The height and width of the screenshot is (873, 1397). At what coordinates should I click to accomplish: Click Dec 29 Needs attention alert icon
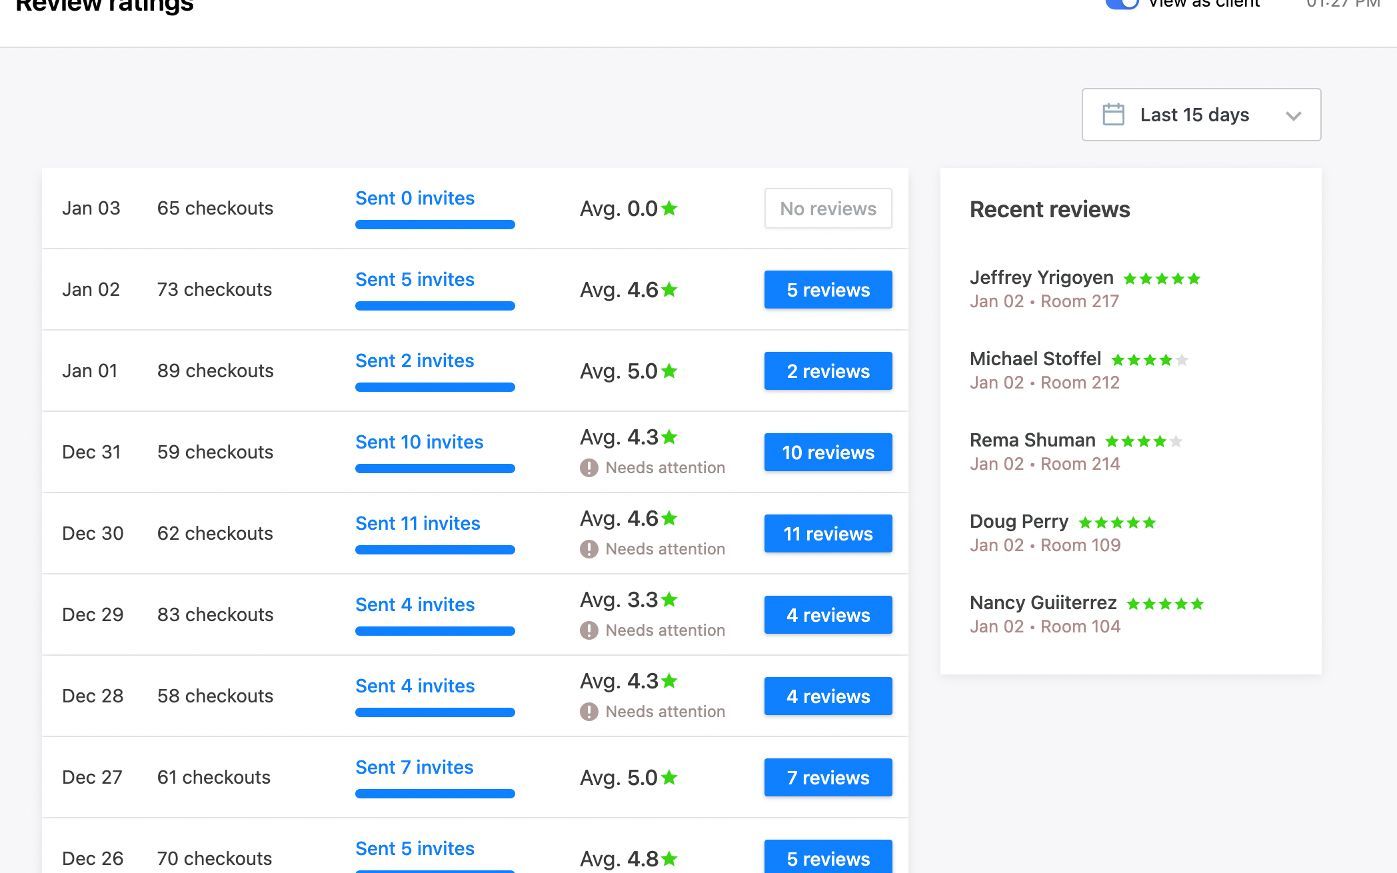tap(589, 630)
